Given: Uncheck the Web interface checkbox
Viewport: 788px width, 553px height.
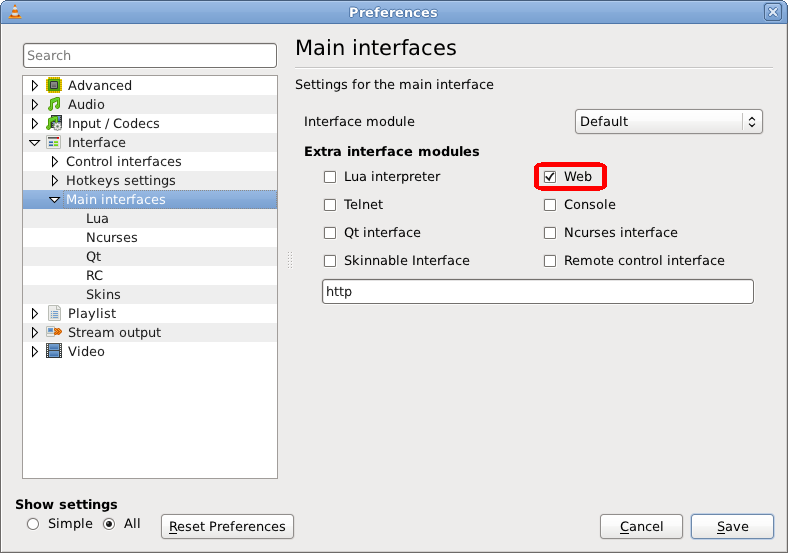Looking at the screenshot, I should pos(550,177).
